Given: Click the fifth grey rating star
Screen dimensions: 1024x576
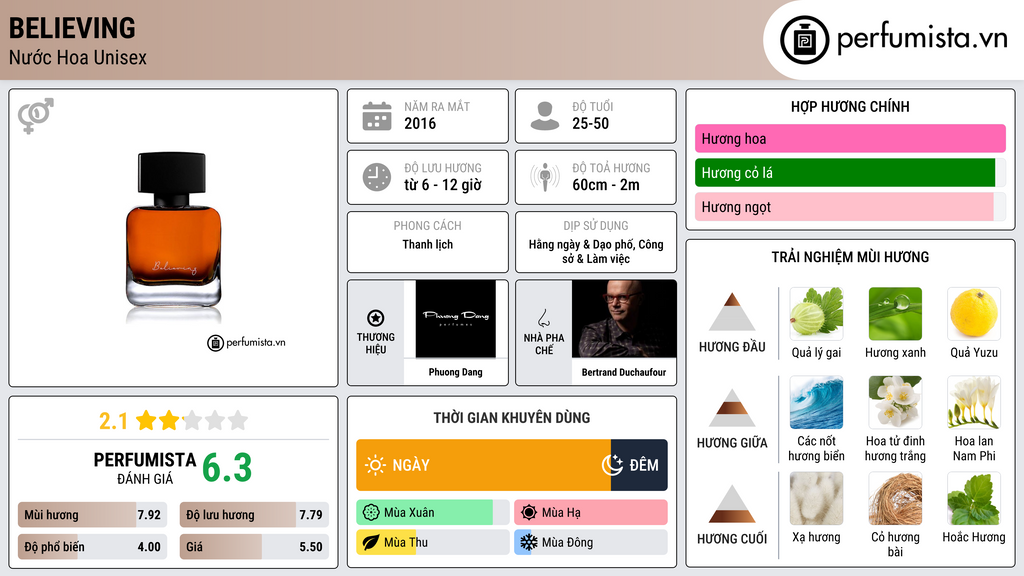Looking at the screenshot, I should [238, 420].
